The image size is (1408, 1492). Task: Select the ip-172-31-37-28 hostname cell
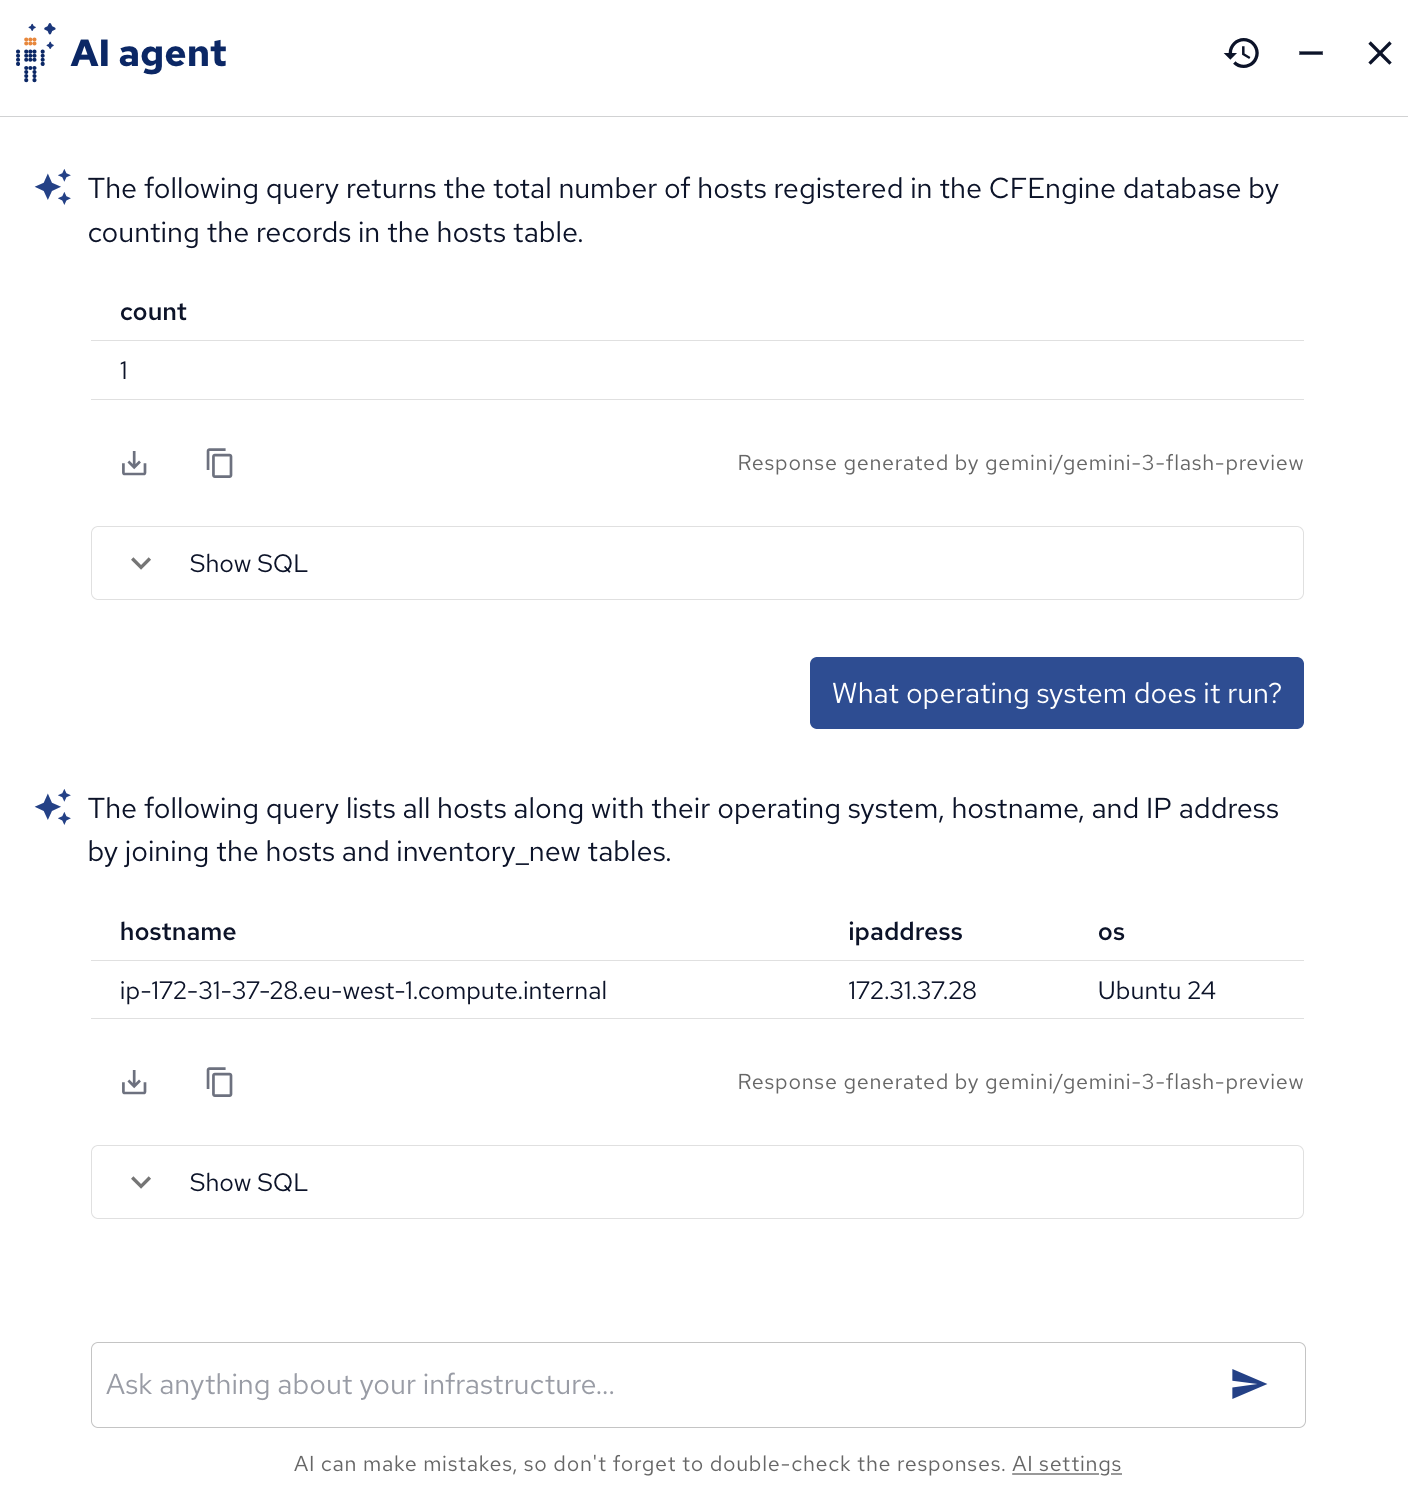pyautogui.click(x=363, y=991)
